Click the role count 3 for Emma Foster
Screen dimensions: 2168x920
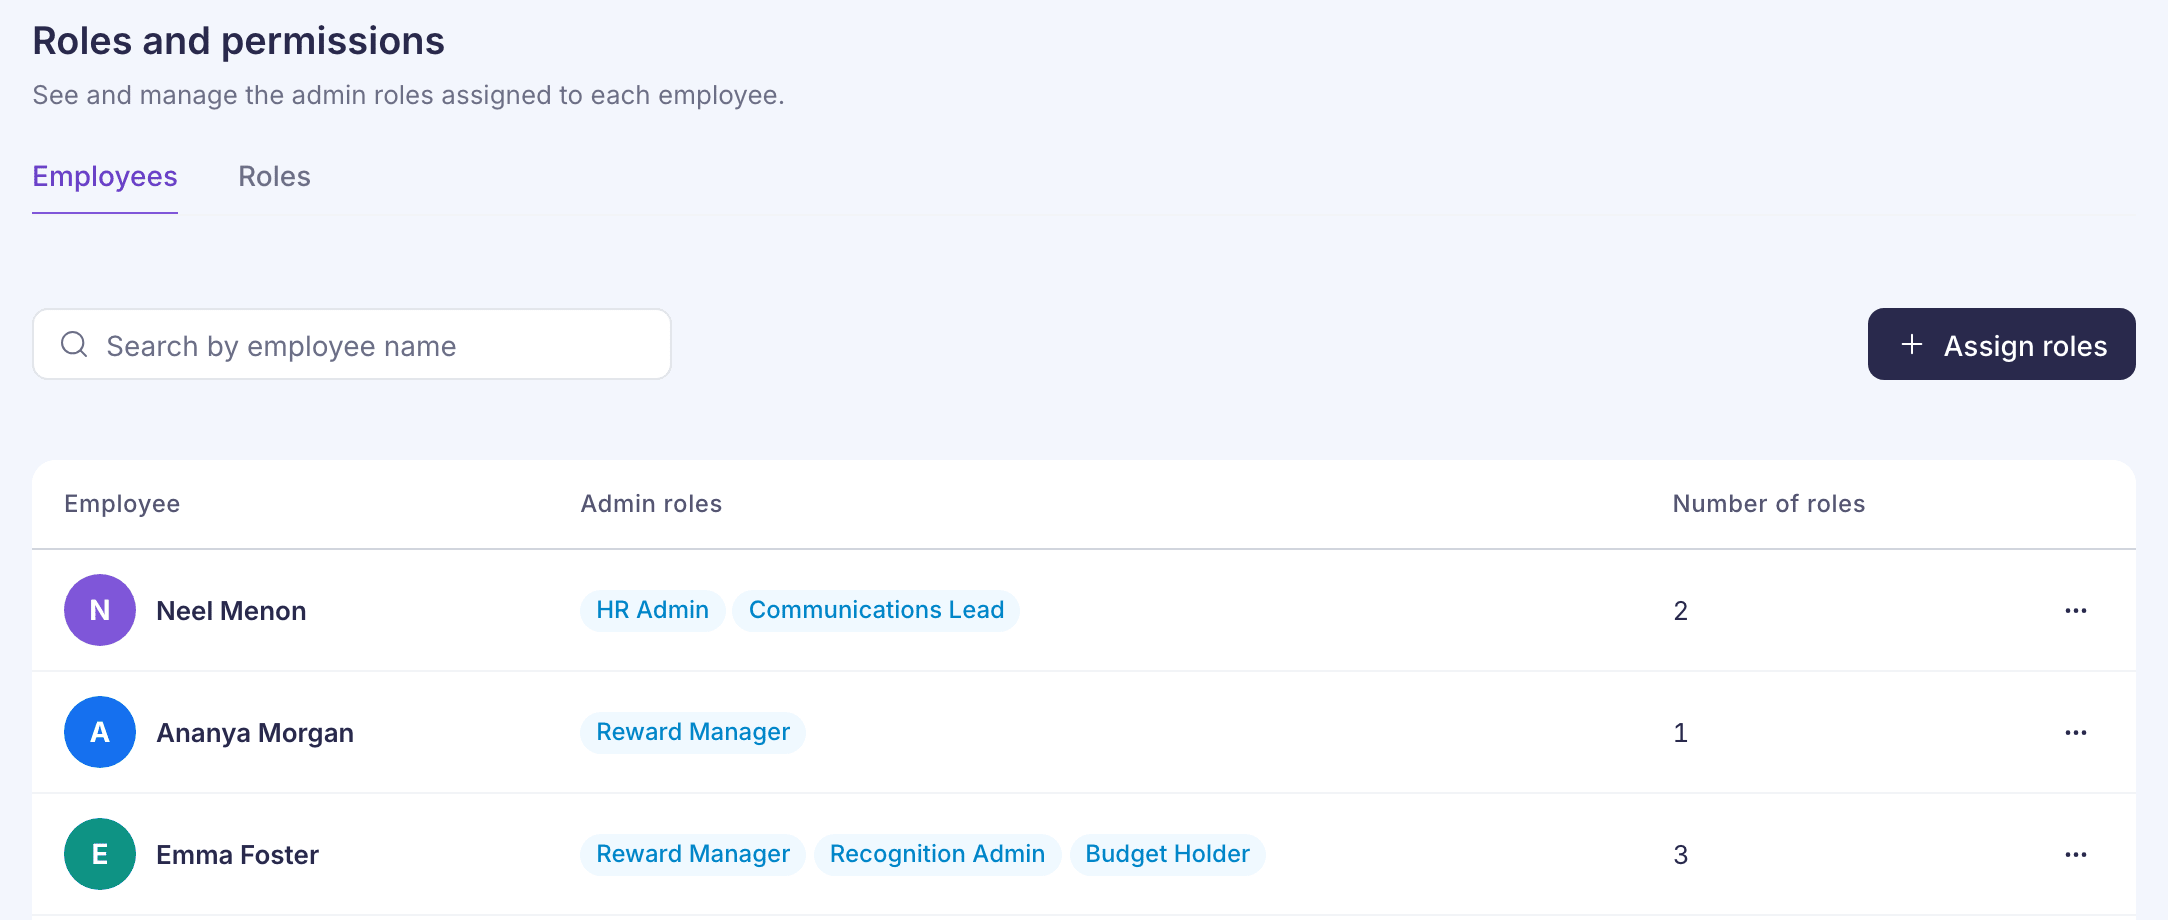1681,855
